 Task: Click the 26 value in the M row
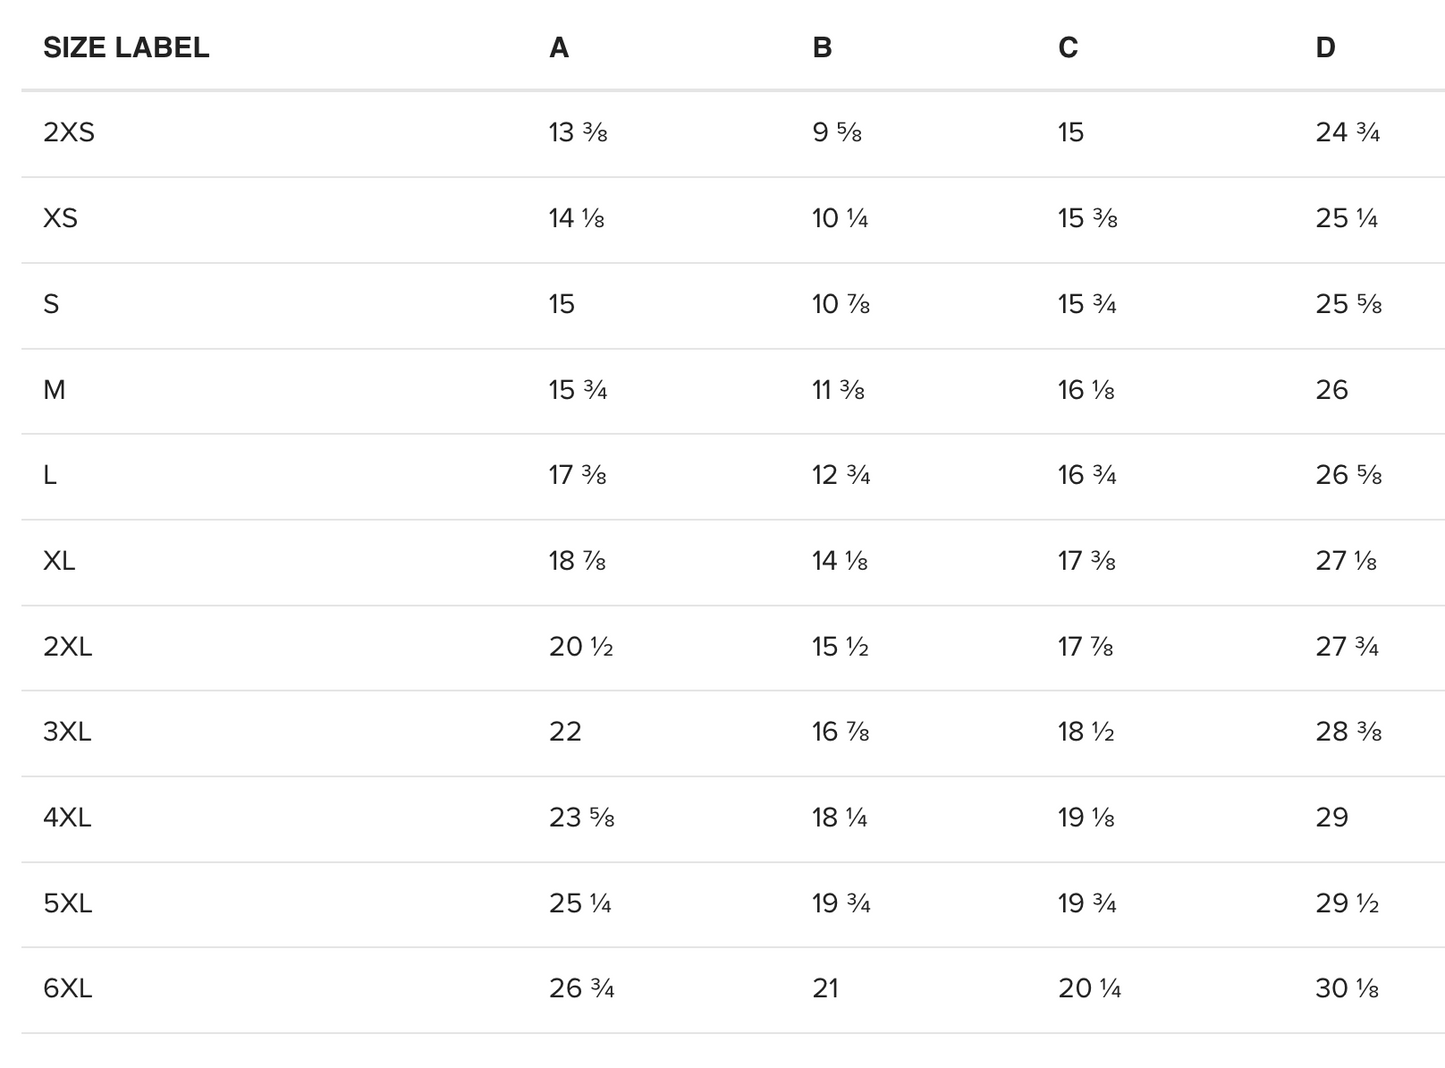[x=1332, y=390]
